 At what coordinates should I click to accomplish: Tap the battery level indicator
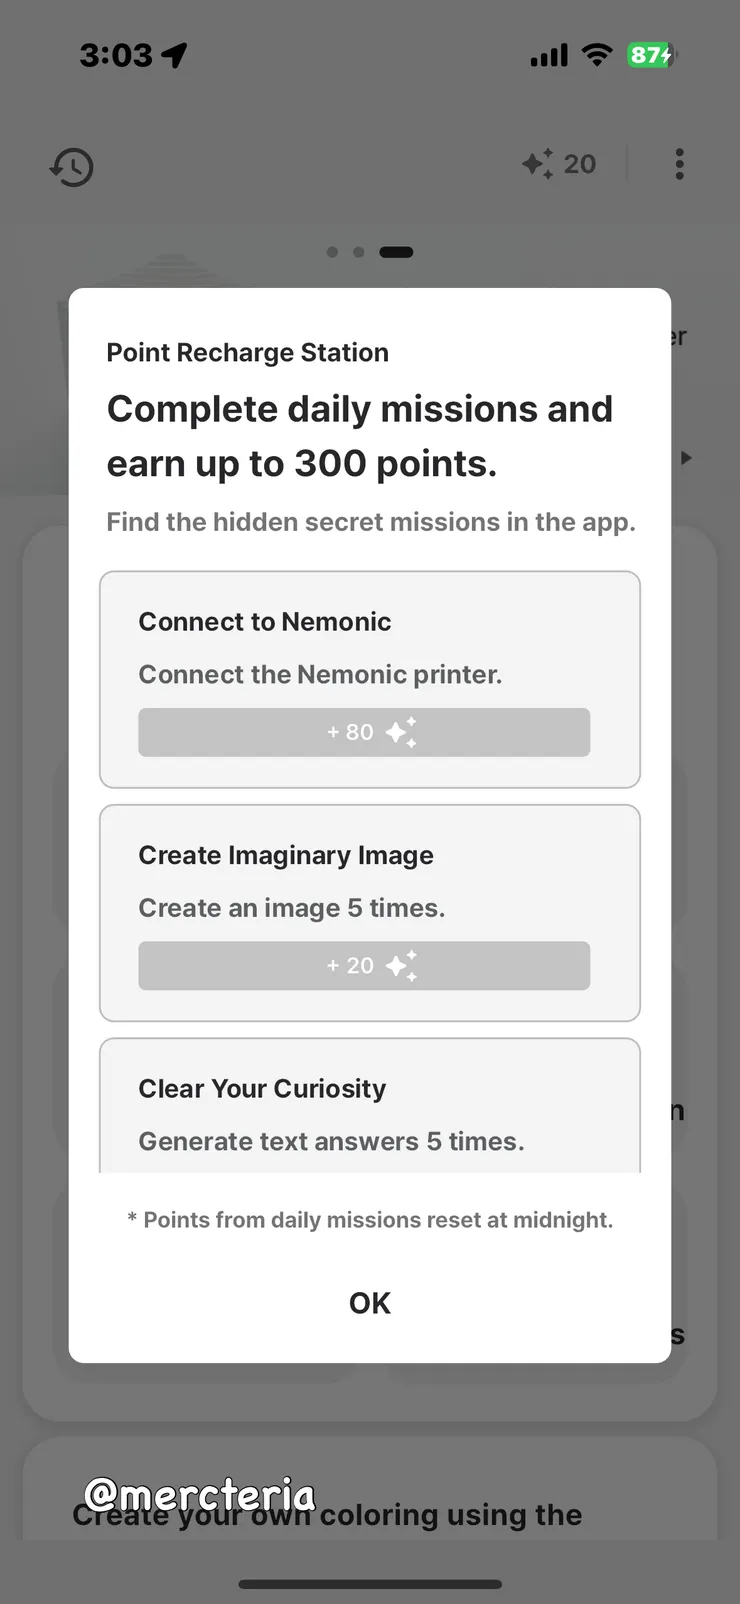[x=651, y=55]
